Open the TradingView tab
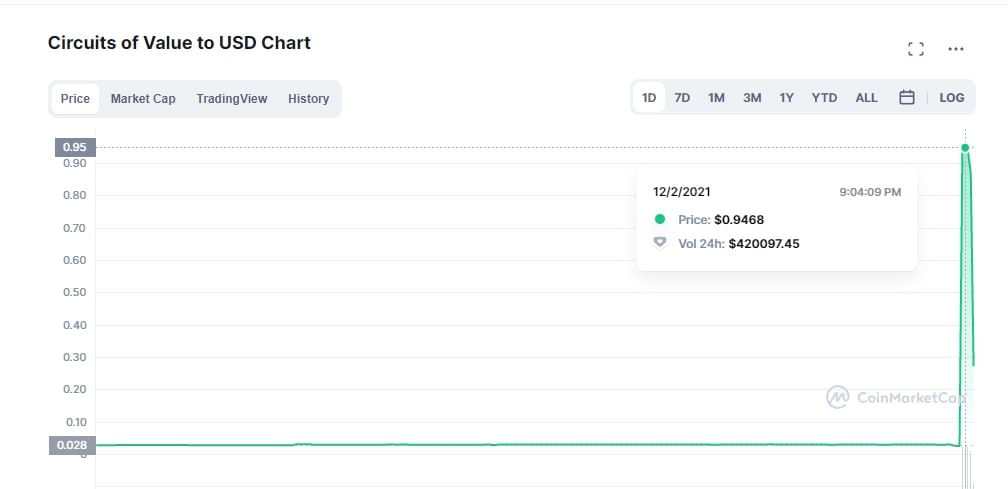 232,99
